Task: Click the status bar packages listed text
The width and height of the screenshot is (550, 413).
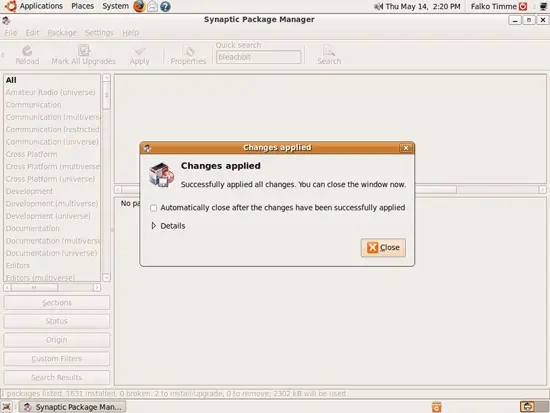Action: tap(173, 394)
